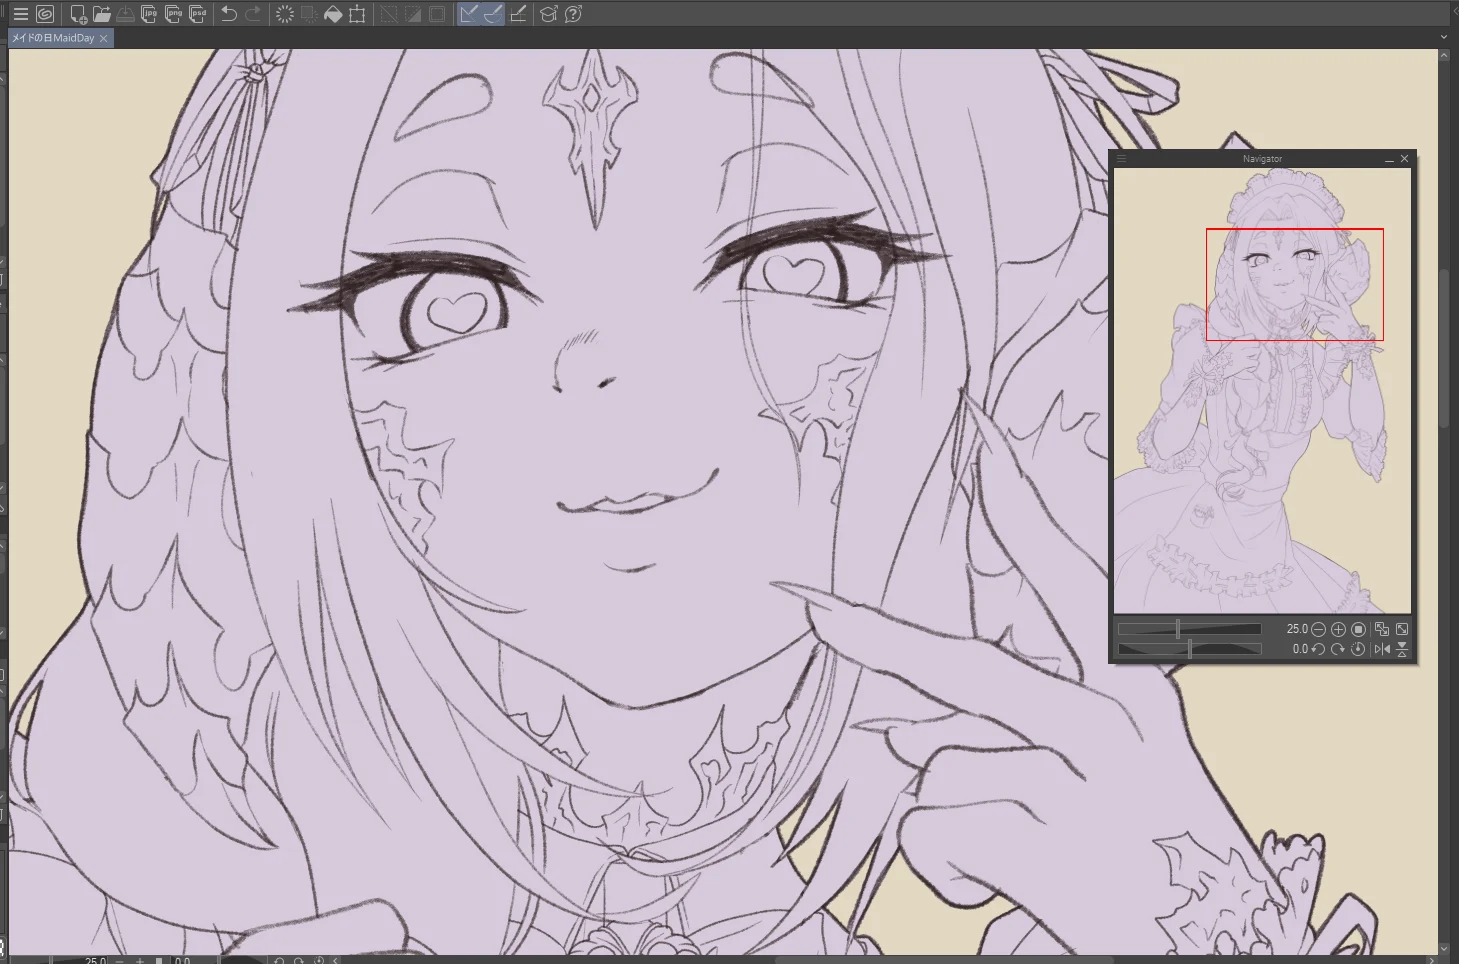Export the image as PNG

[x=173, y=14]
